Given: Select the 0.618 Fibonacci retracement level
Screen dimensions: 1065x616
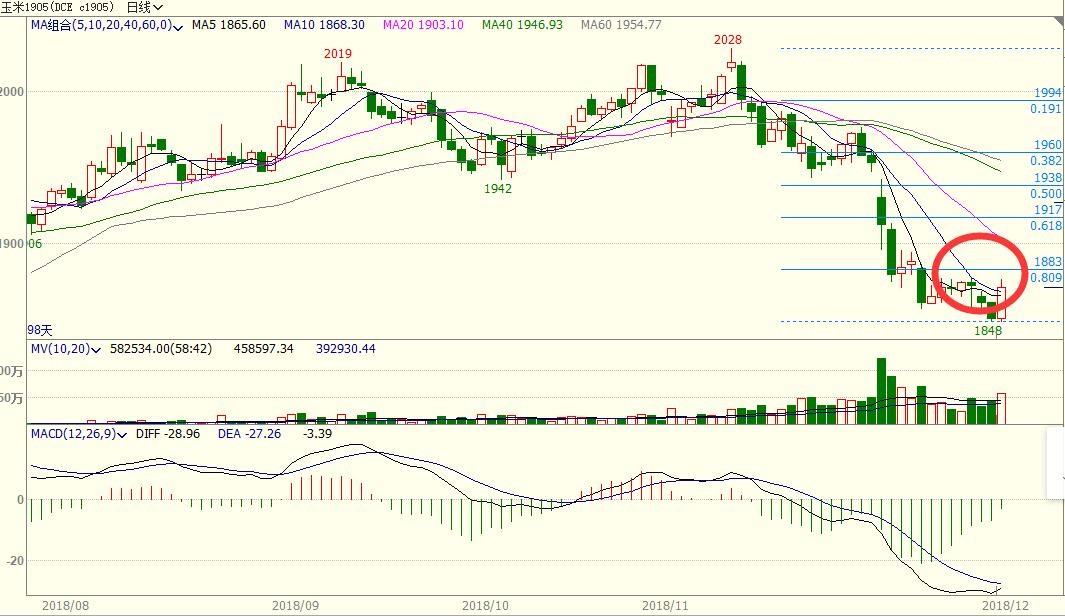Looking at the screenshot, I should tap(1045, 226).
